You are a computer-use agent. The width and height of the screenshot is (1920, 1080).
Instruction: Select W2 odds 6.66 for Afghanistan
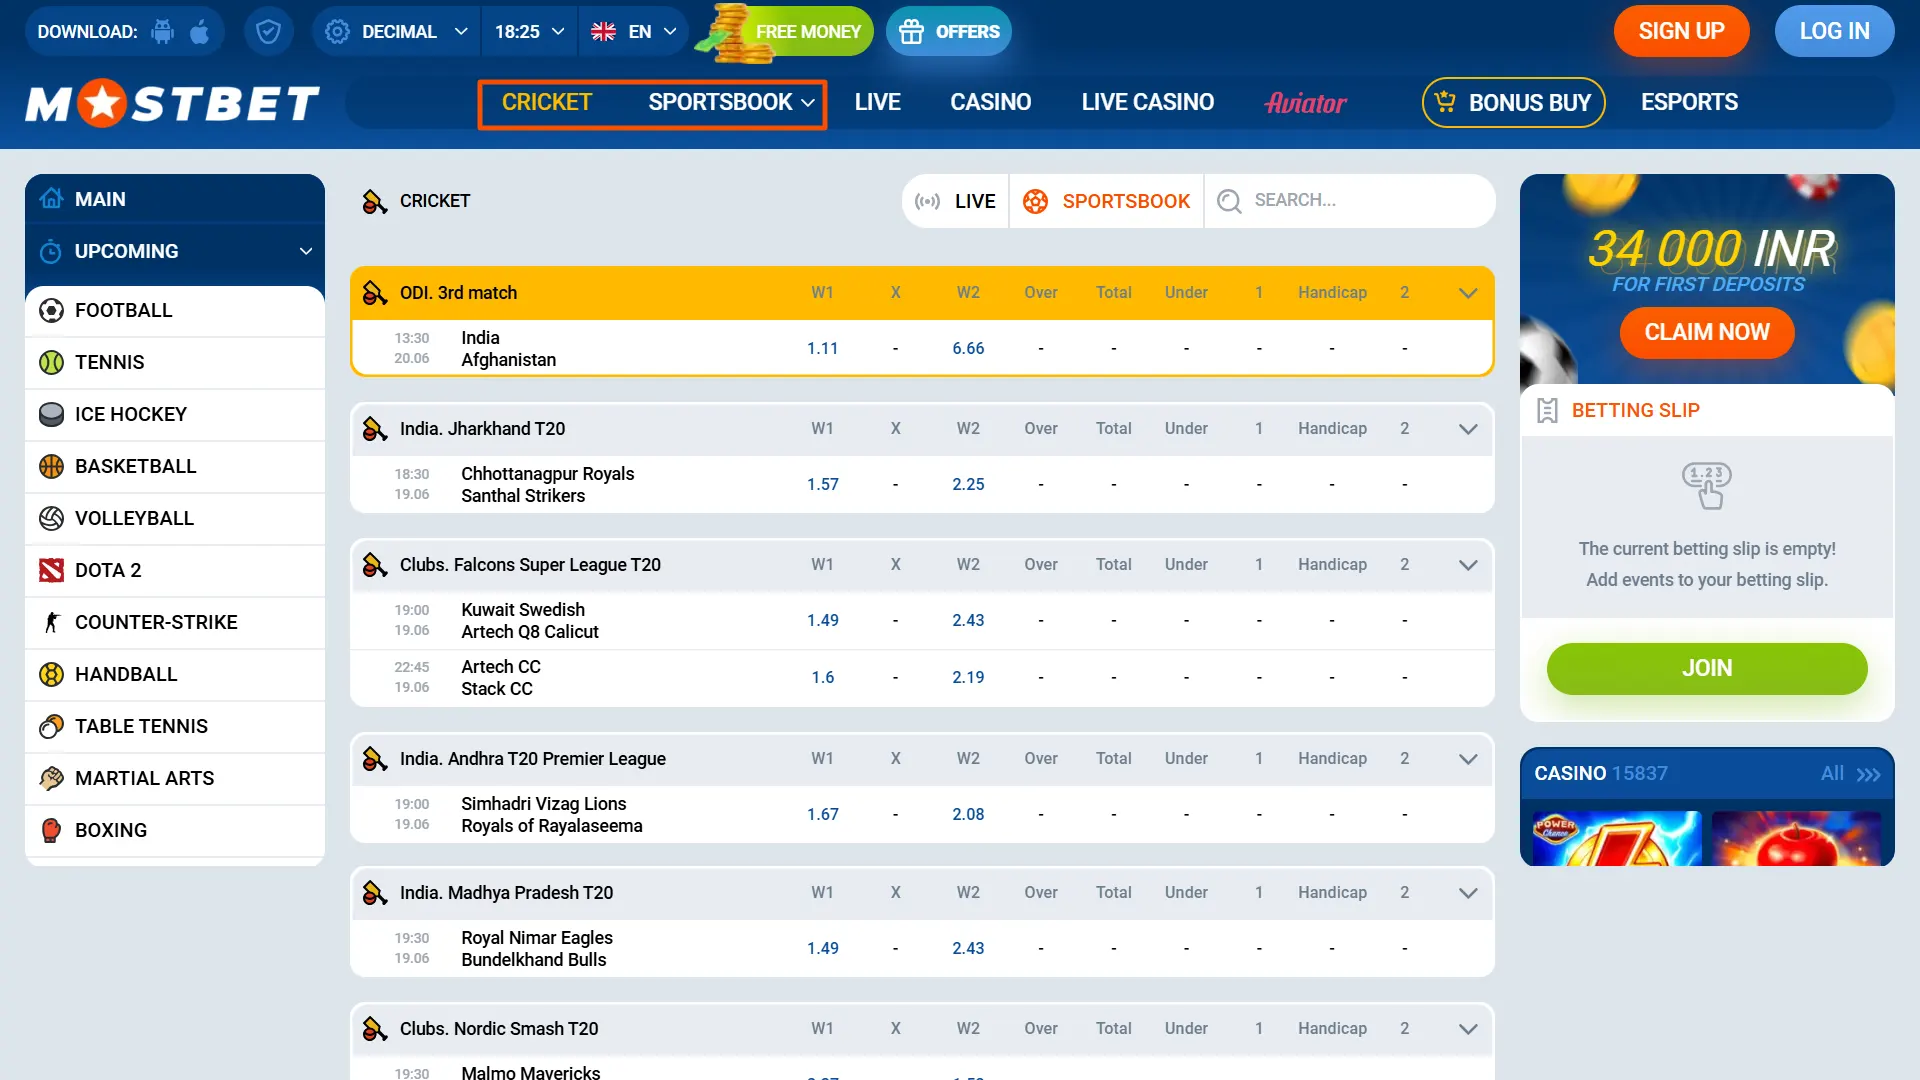968,349
